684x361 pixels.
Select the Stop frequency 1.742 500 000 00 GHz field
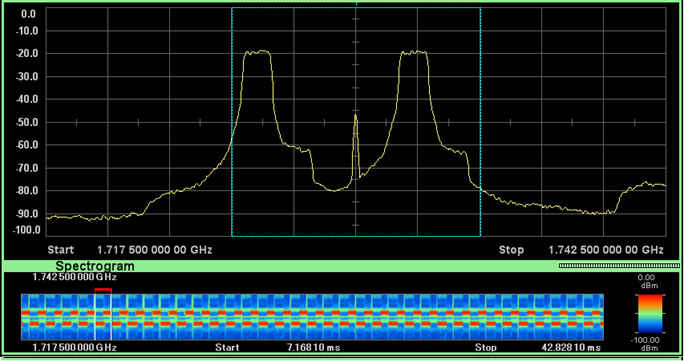click(x=606, y=250)
